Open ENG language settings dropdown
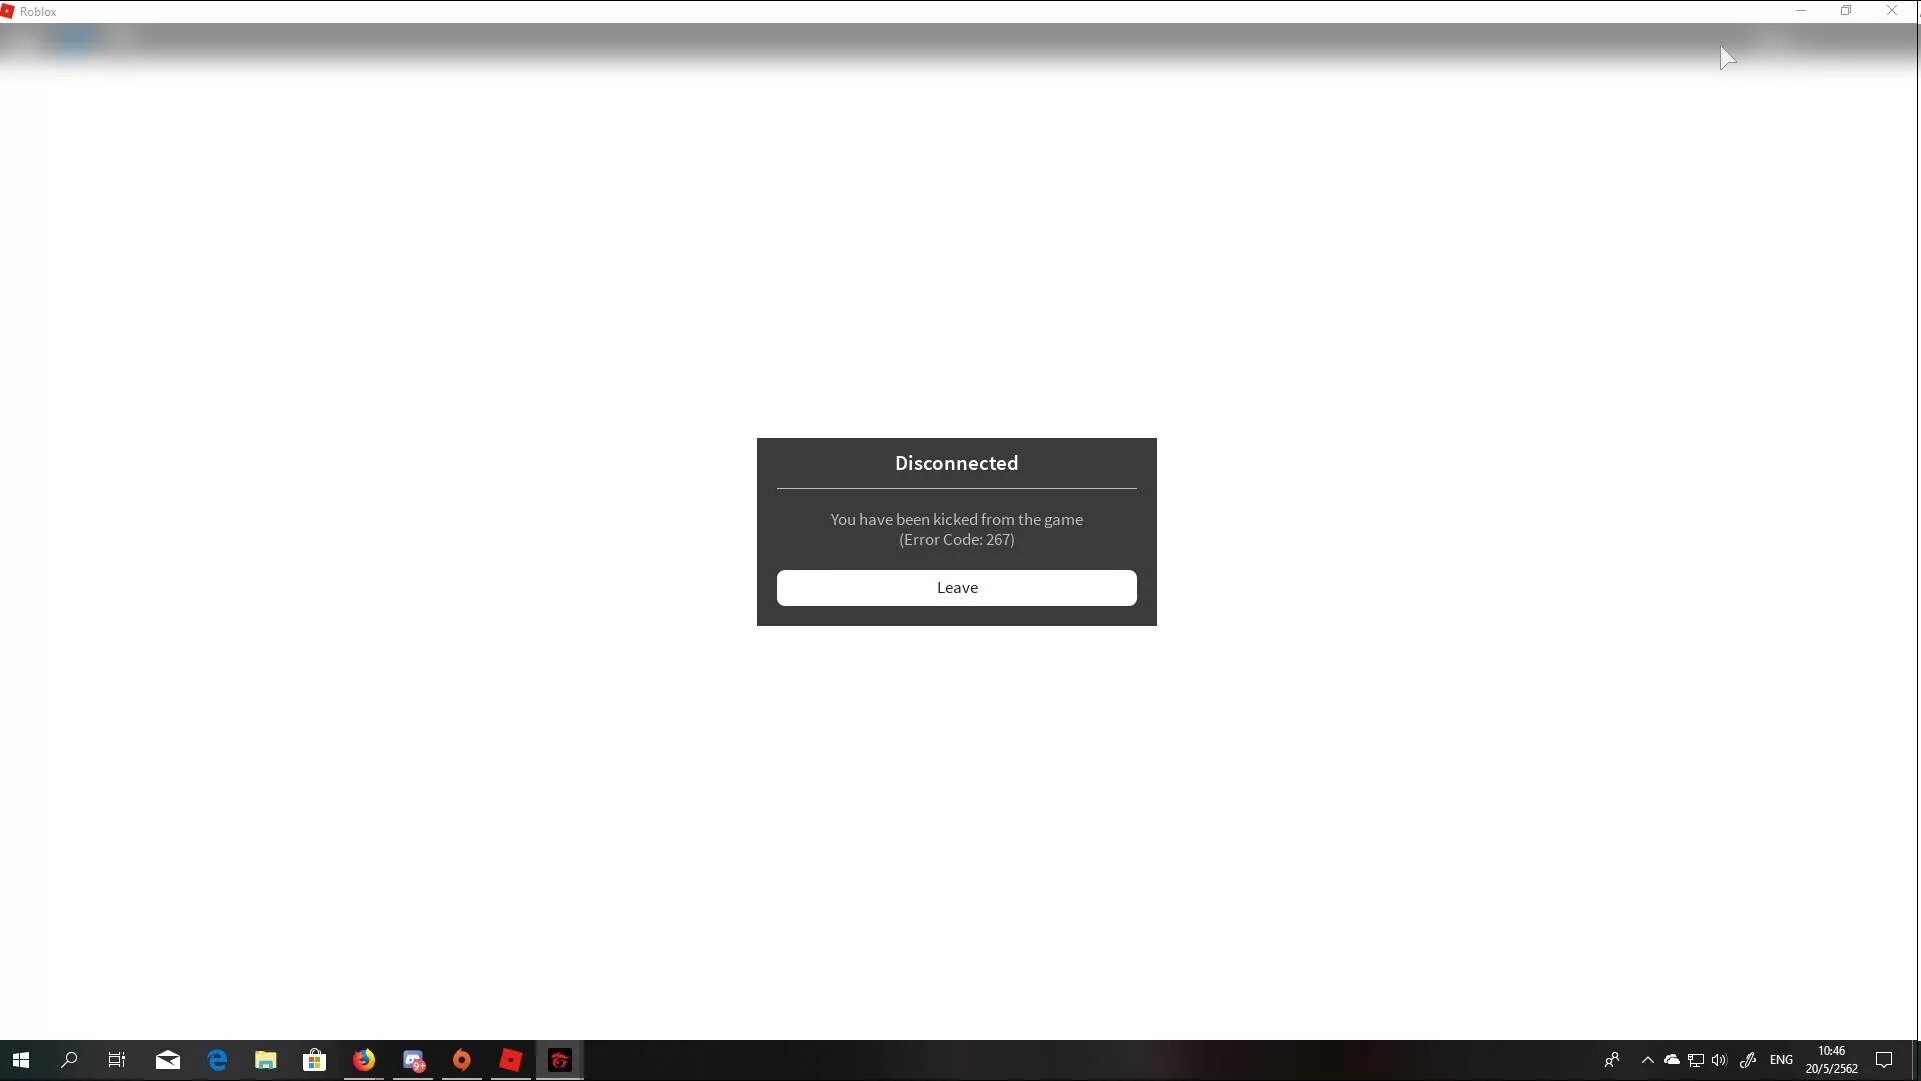 1779,1060
